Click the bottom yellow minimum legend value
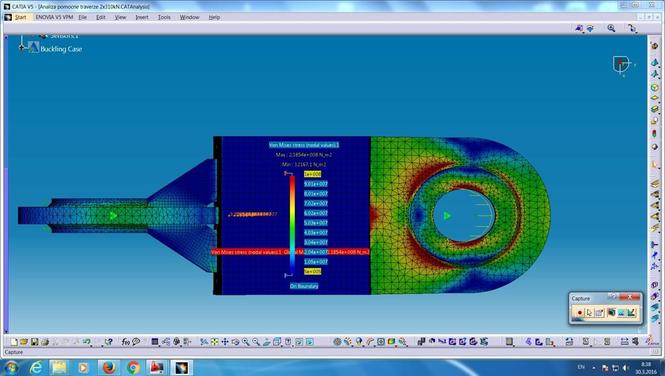 (313, 271)
